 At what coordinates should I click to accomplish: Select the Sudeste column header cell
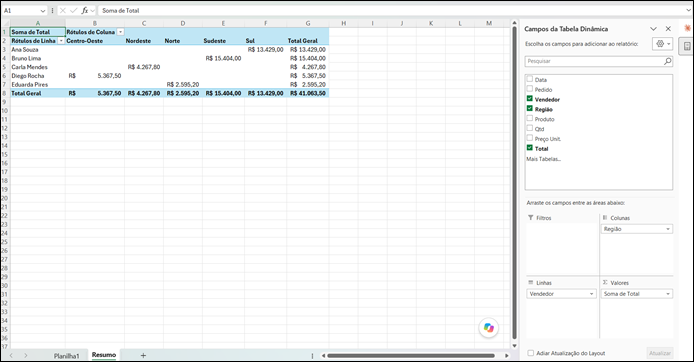click(x=224, y=41)
